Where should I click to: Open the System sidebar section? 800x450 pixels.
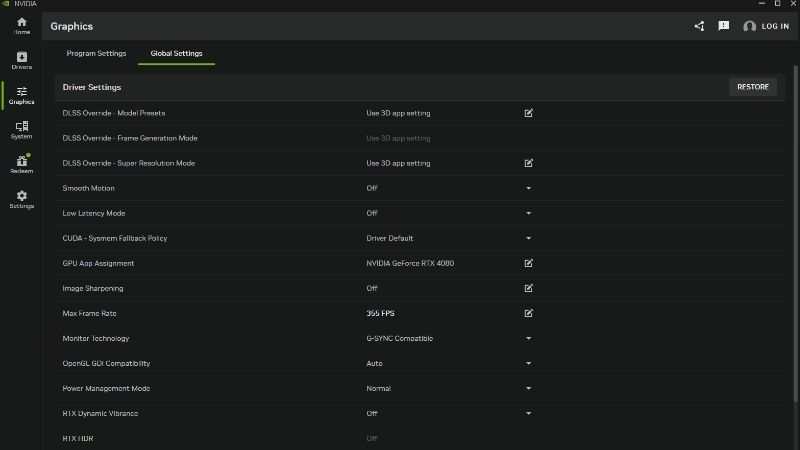point(21,130)
